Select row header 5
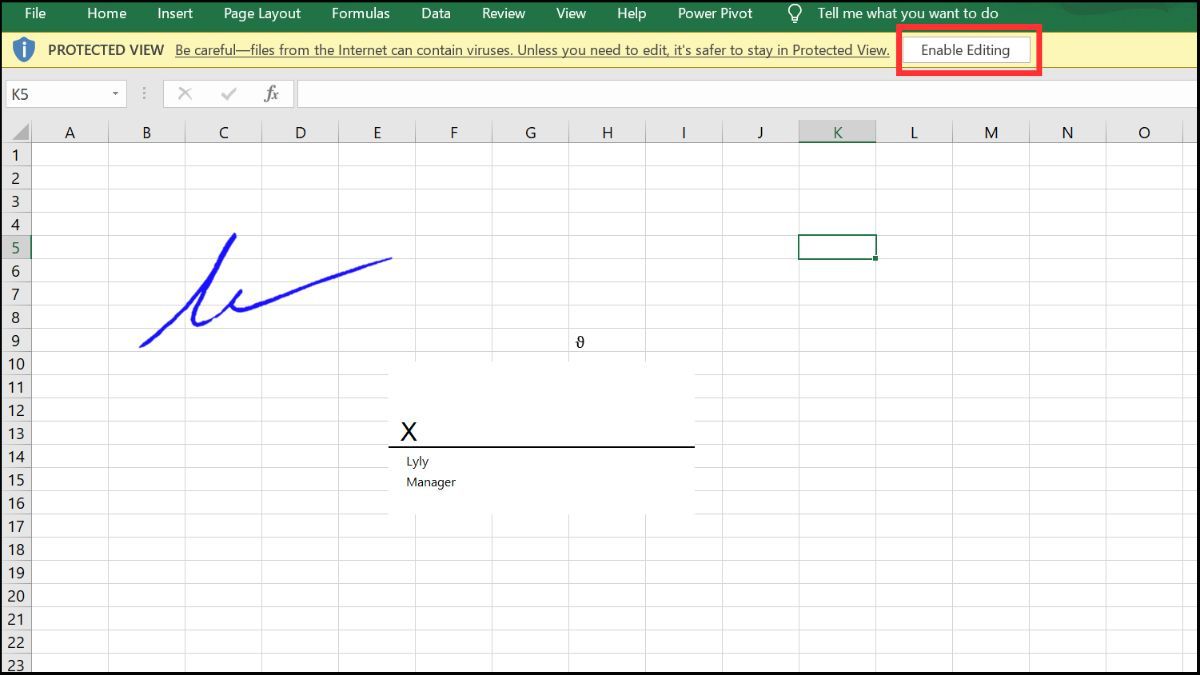Viewport: 1200px width, 675px height. click(16, 247)
